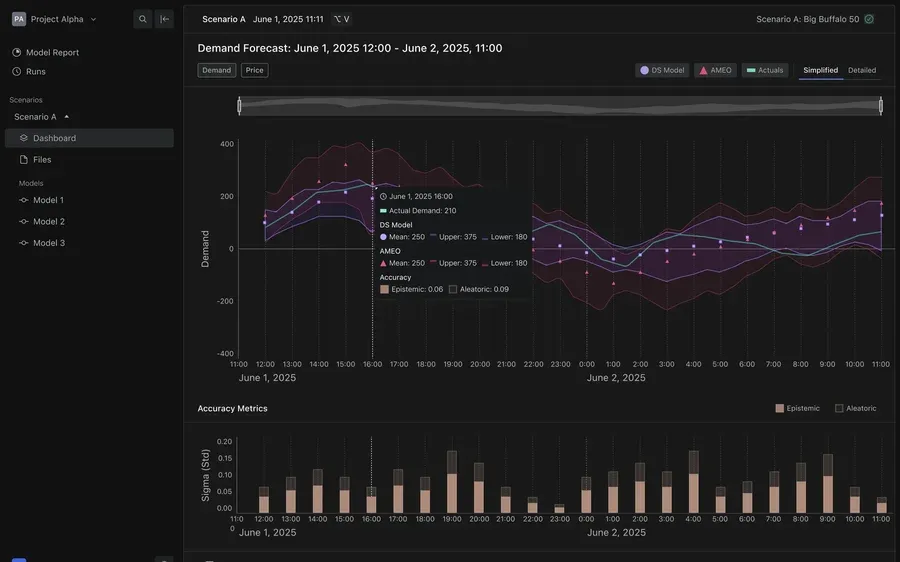Click the DS Model Mean circle in tooltip
900x562 pixels.
[x=383, y=237]
